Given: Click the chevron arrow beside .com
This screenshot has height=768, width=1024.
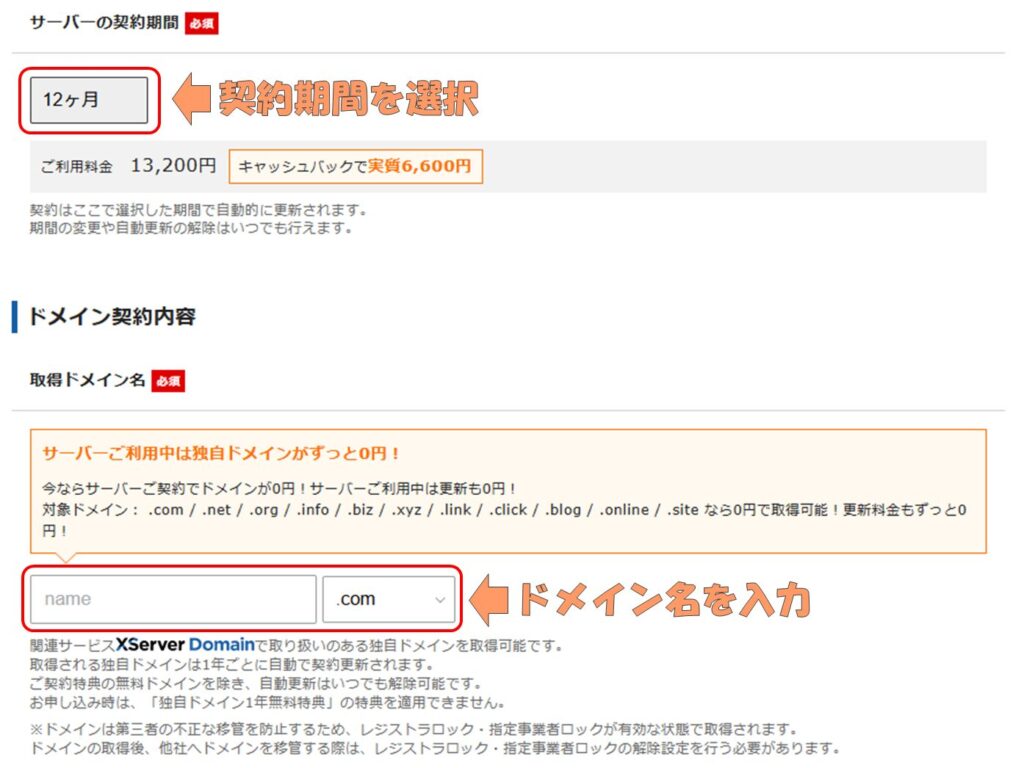Looking at the screenshot, I should pos(439,600).
